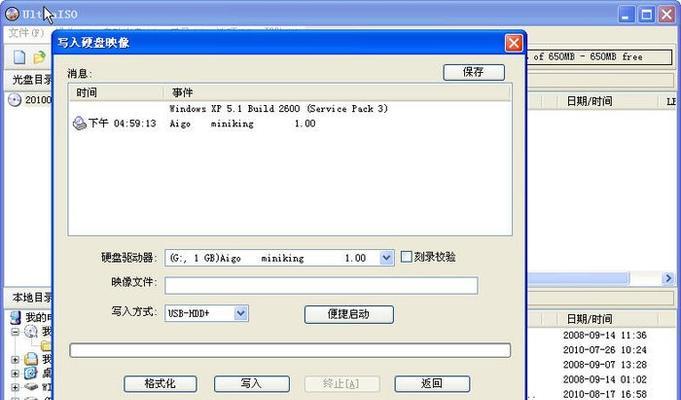
Task: Open the 写入方式 USB-HDD+ dropdown
Action: [x=241, y=313]
